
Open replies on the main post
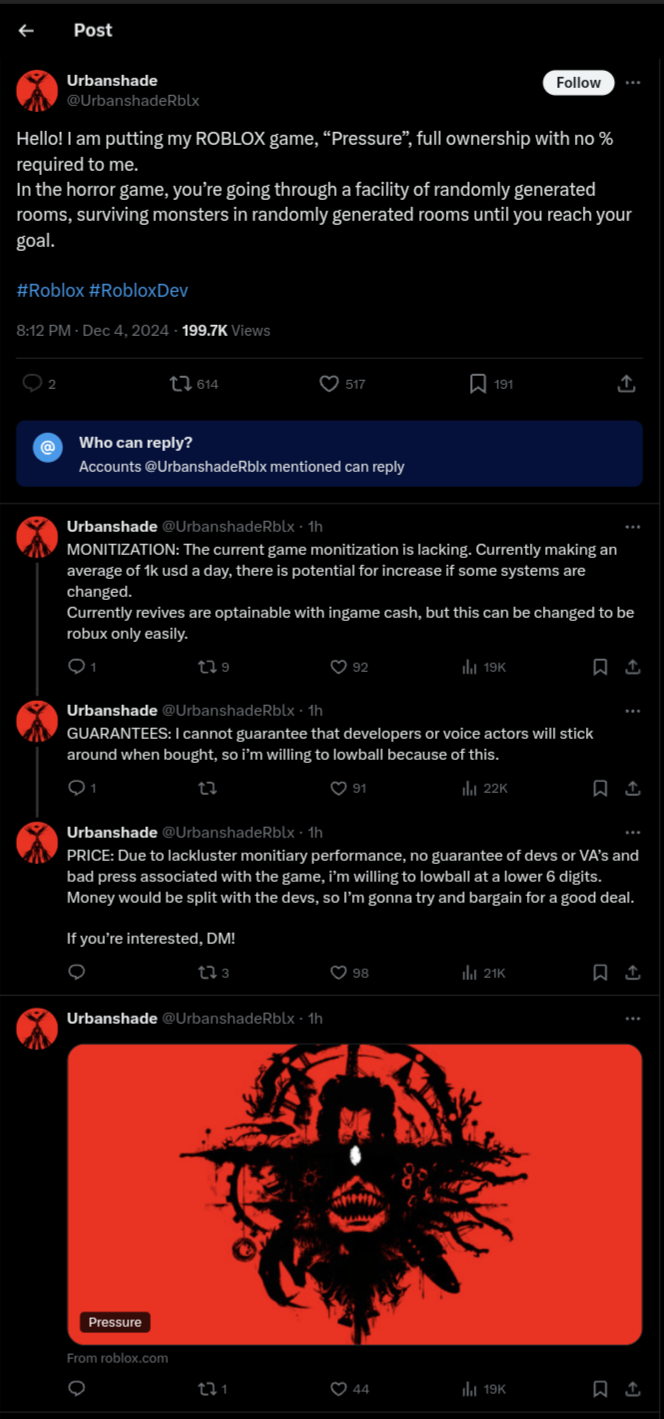[32, 384]
